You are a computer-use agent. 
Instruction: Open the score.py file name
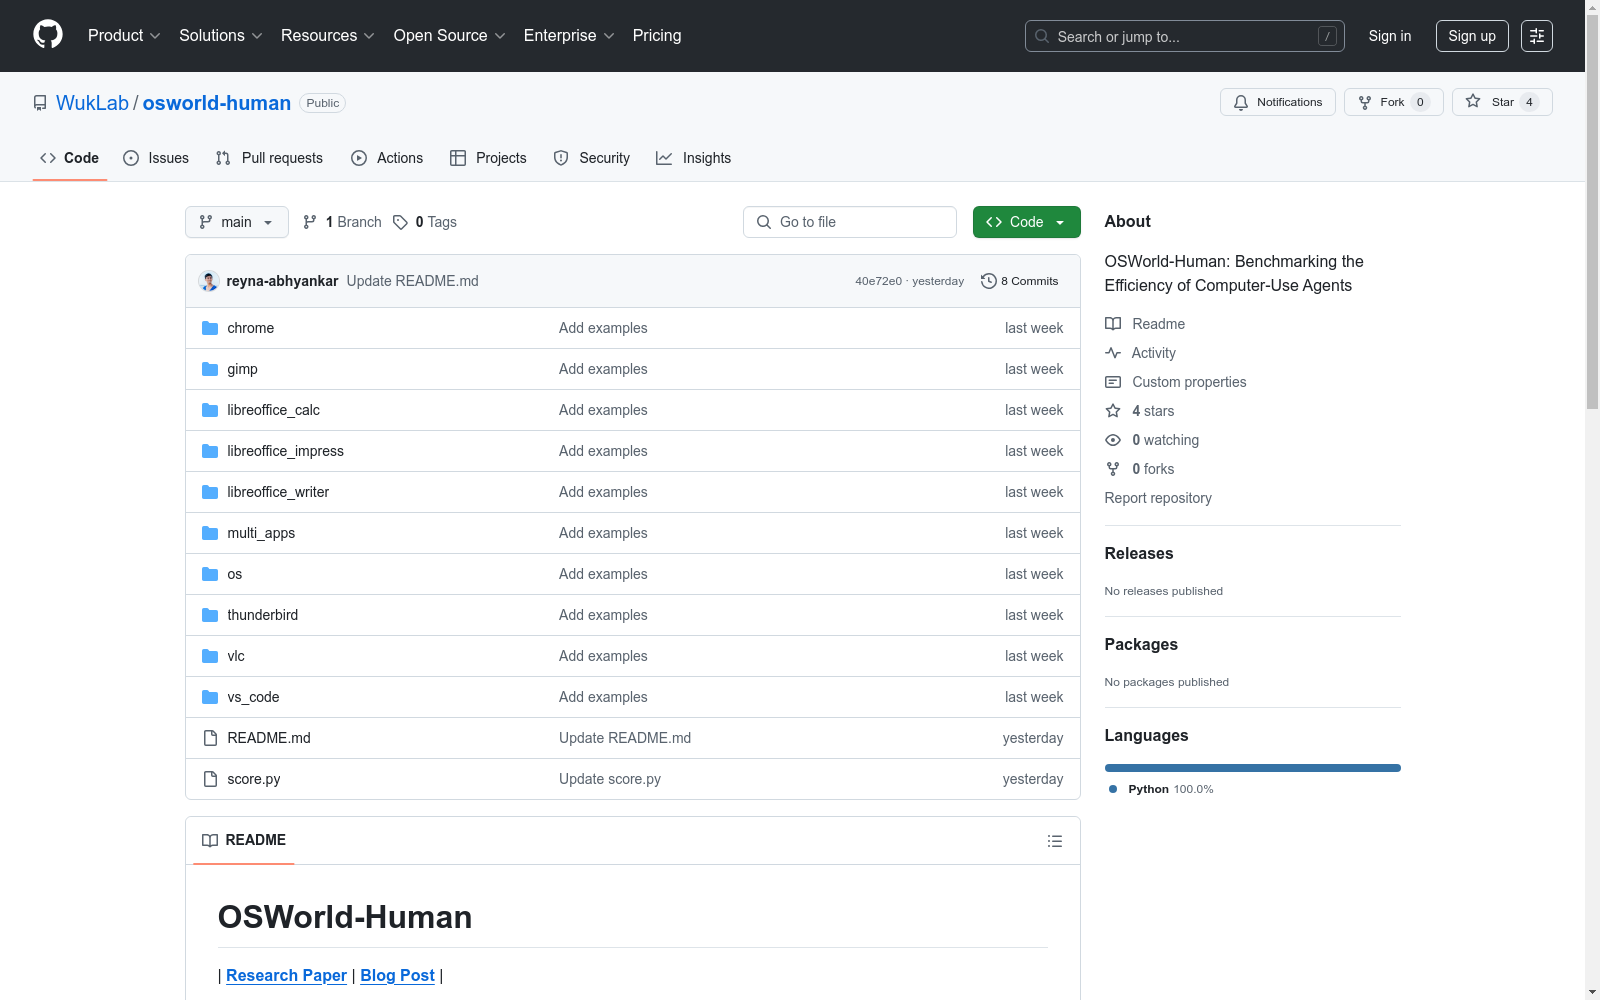pos(254,779)
